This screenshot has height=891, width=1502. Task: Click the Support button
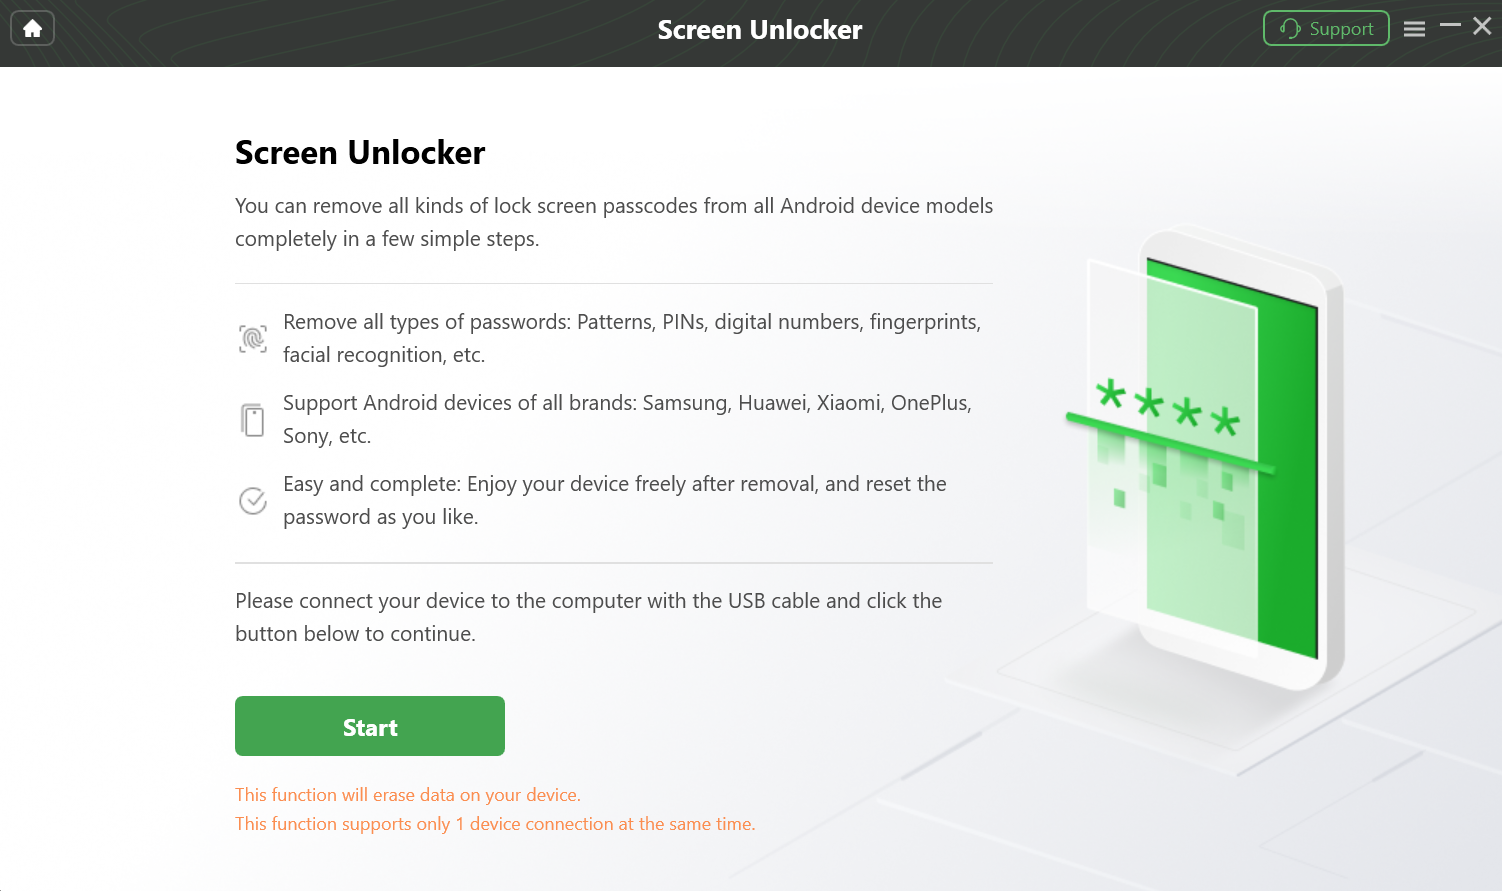pyautogui.click(x=1326, y=28)
